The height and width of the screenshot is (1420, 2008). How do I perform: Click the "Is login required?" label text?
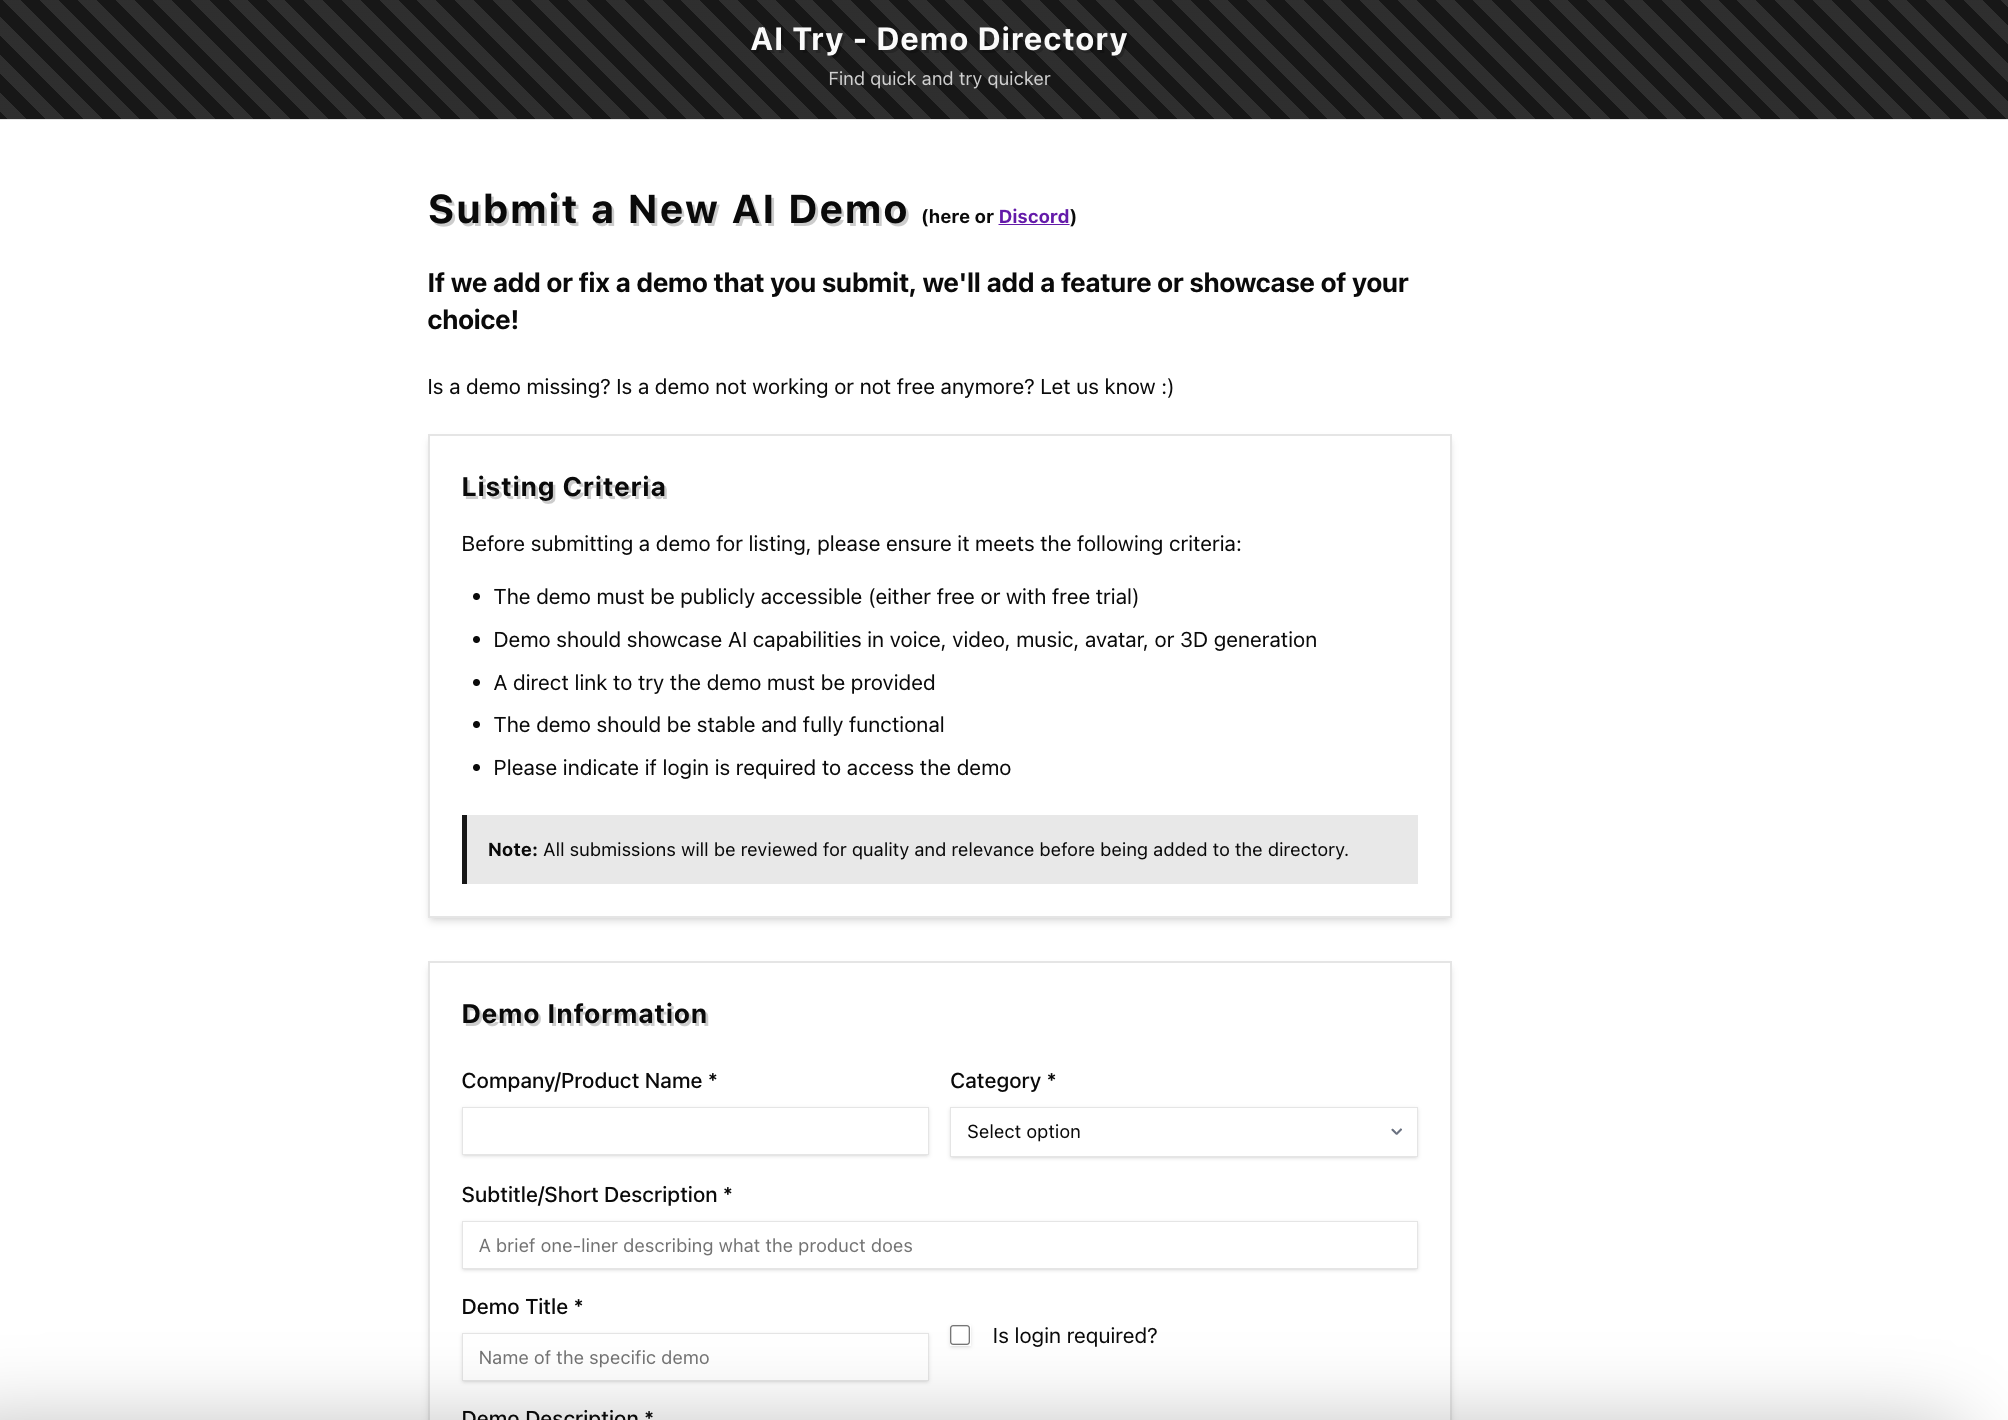(1074, 1336)
